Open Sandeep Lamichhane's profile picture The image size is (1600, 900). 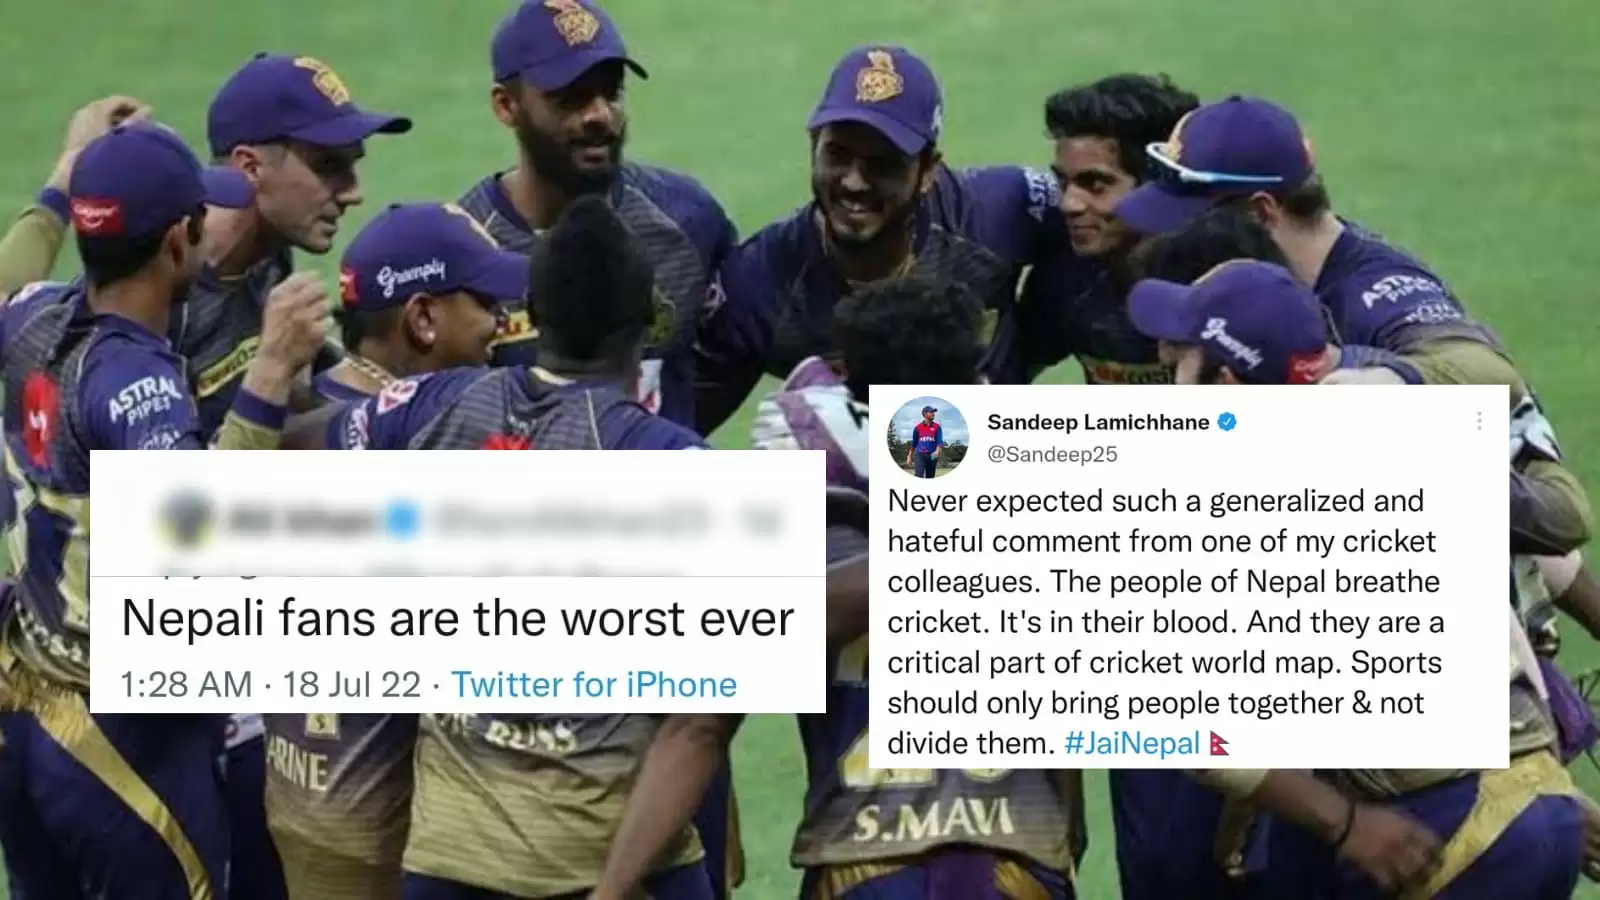click(928, 438)
